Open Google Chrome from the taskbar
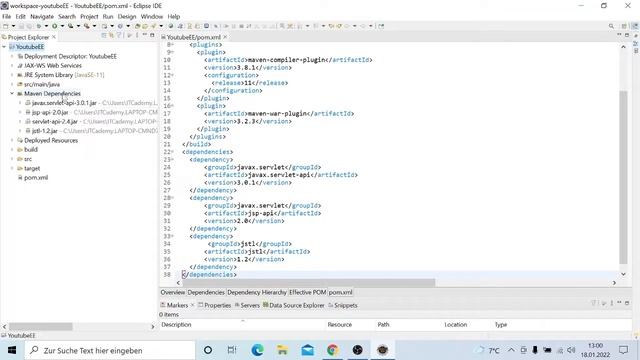The height and width of the screenshot is (360, 640). (x=332, y=350)
